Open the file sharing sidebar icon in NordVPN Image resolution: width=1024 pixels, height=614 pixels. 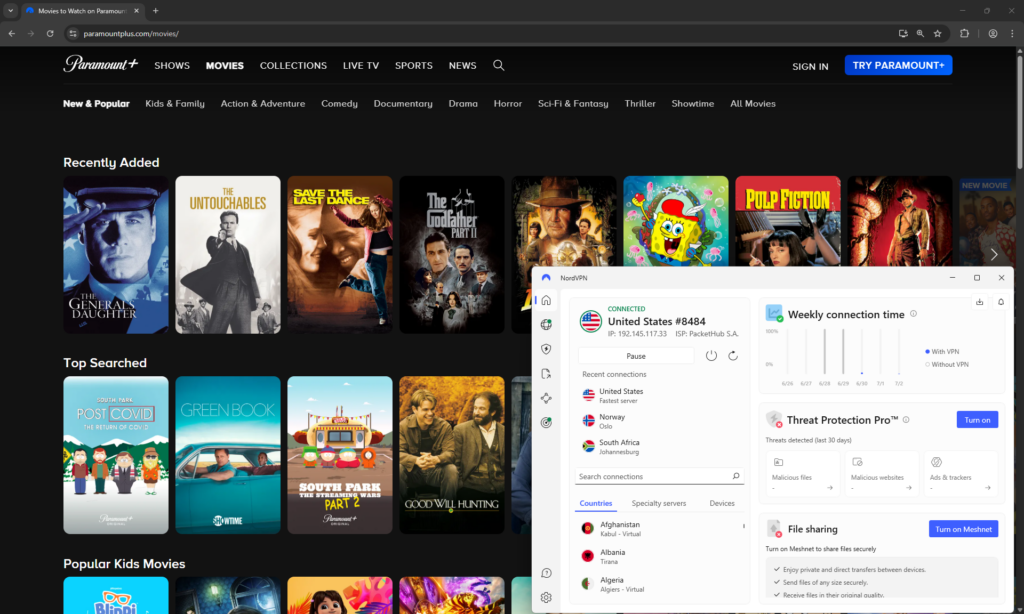coord(546,374)
